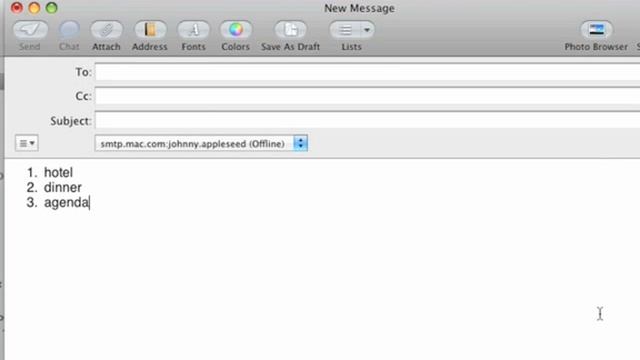640x360 pixels.
Task: Open the Colors picker wheel icon
Action: click(x=236, y=29)
